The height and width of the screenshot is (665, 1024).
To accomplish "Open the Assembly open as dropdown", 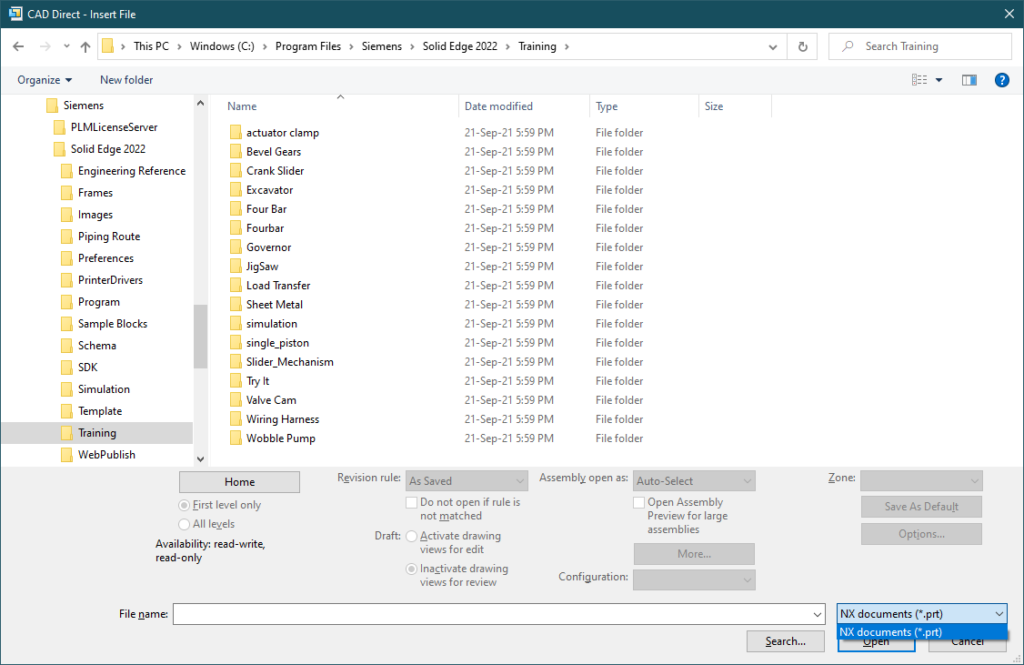I will (694, 481).
